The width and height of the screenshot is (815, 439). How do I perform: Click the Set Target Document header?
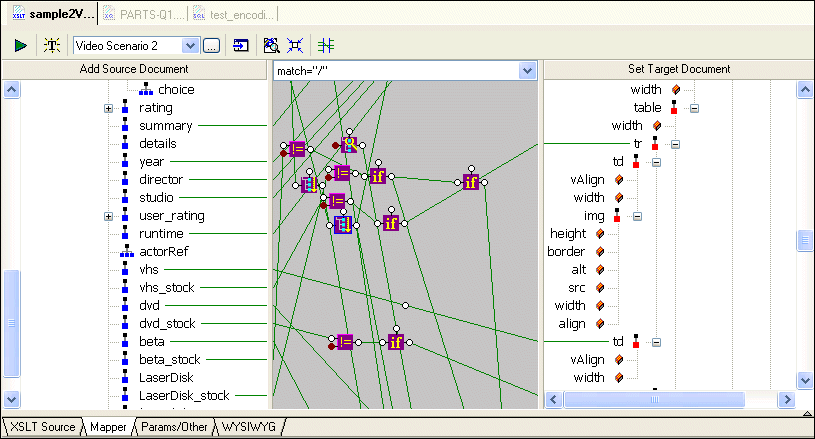point(678,69)
